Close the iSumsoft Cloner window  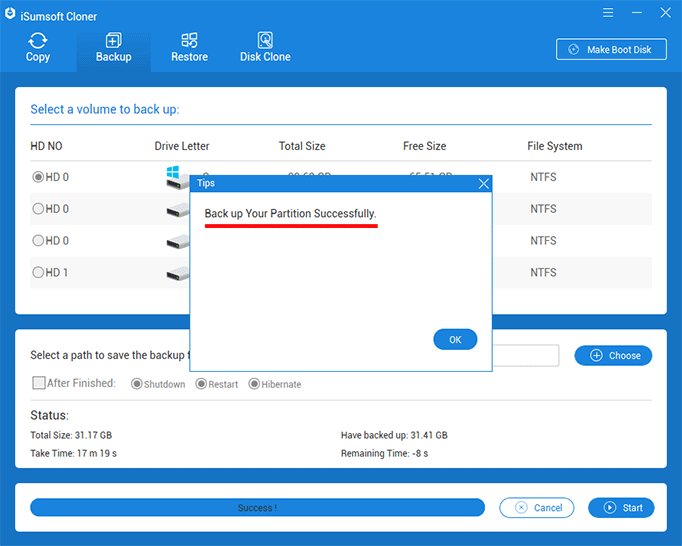click(x=665, y=13)
